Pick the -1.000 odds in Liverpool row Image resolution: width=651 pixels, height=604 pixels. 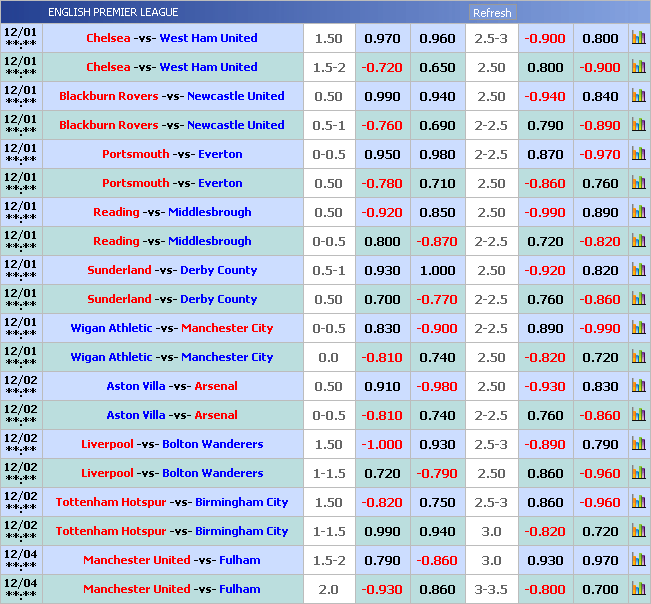pos(382,445)
